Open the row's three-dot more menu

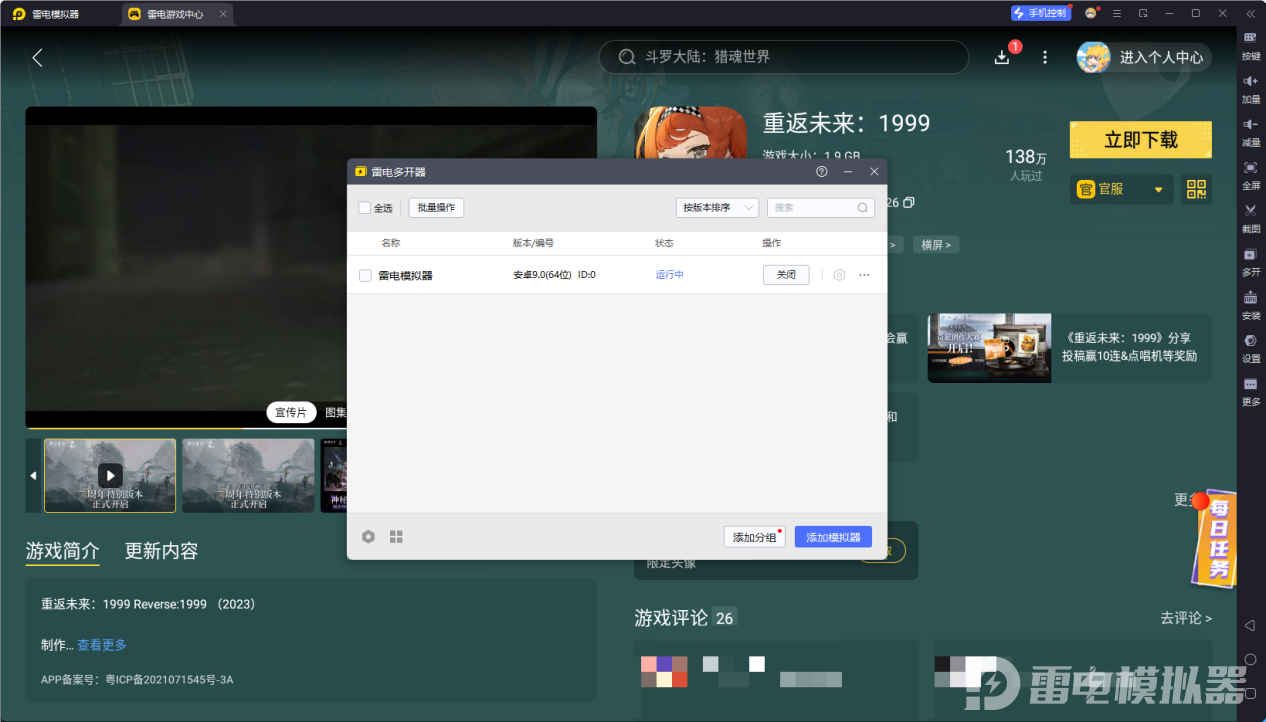click(x=864, y=275)
